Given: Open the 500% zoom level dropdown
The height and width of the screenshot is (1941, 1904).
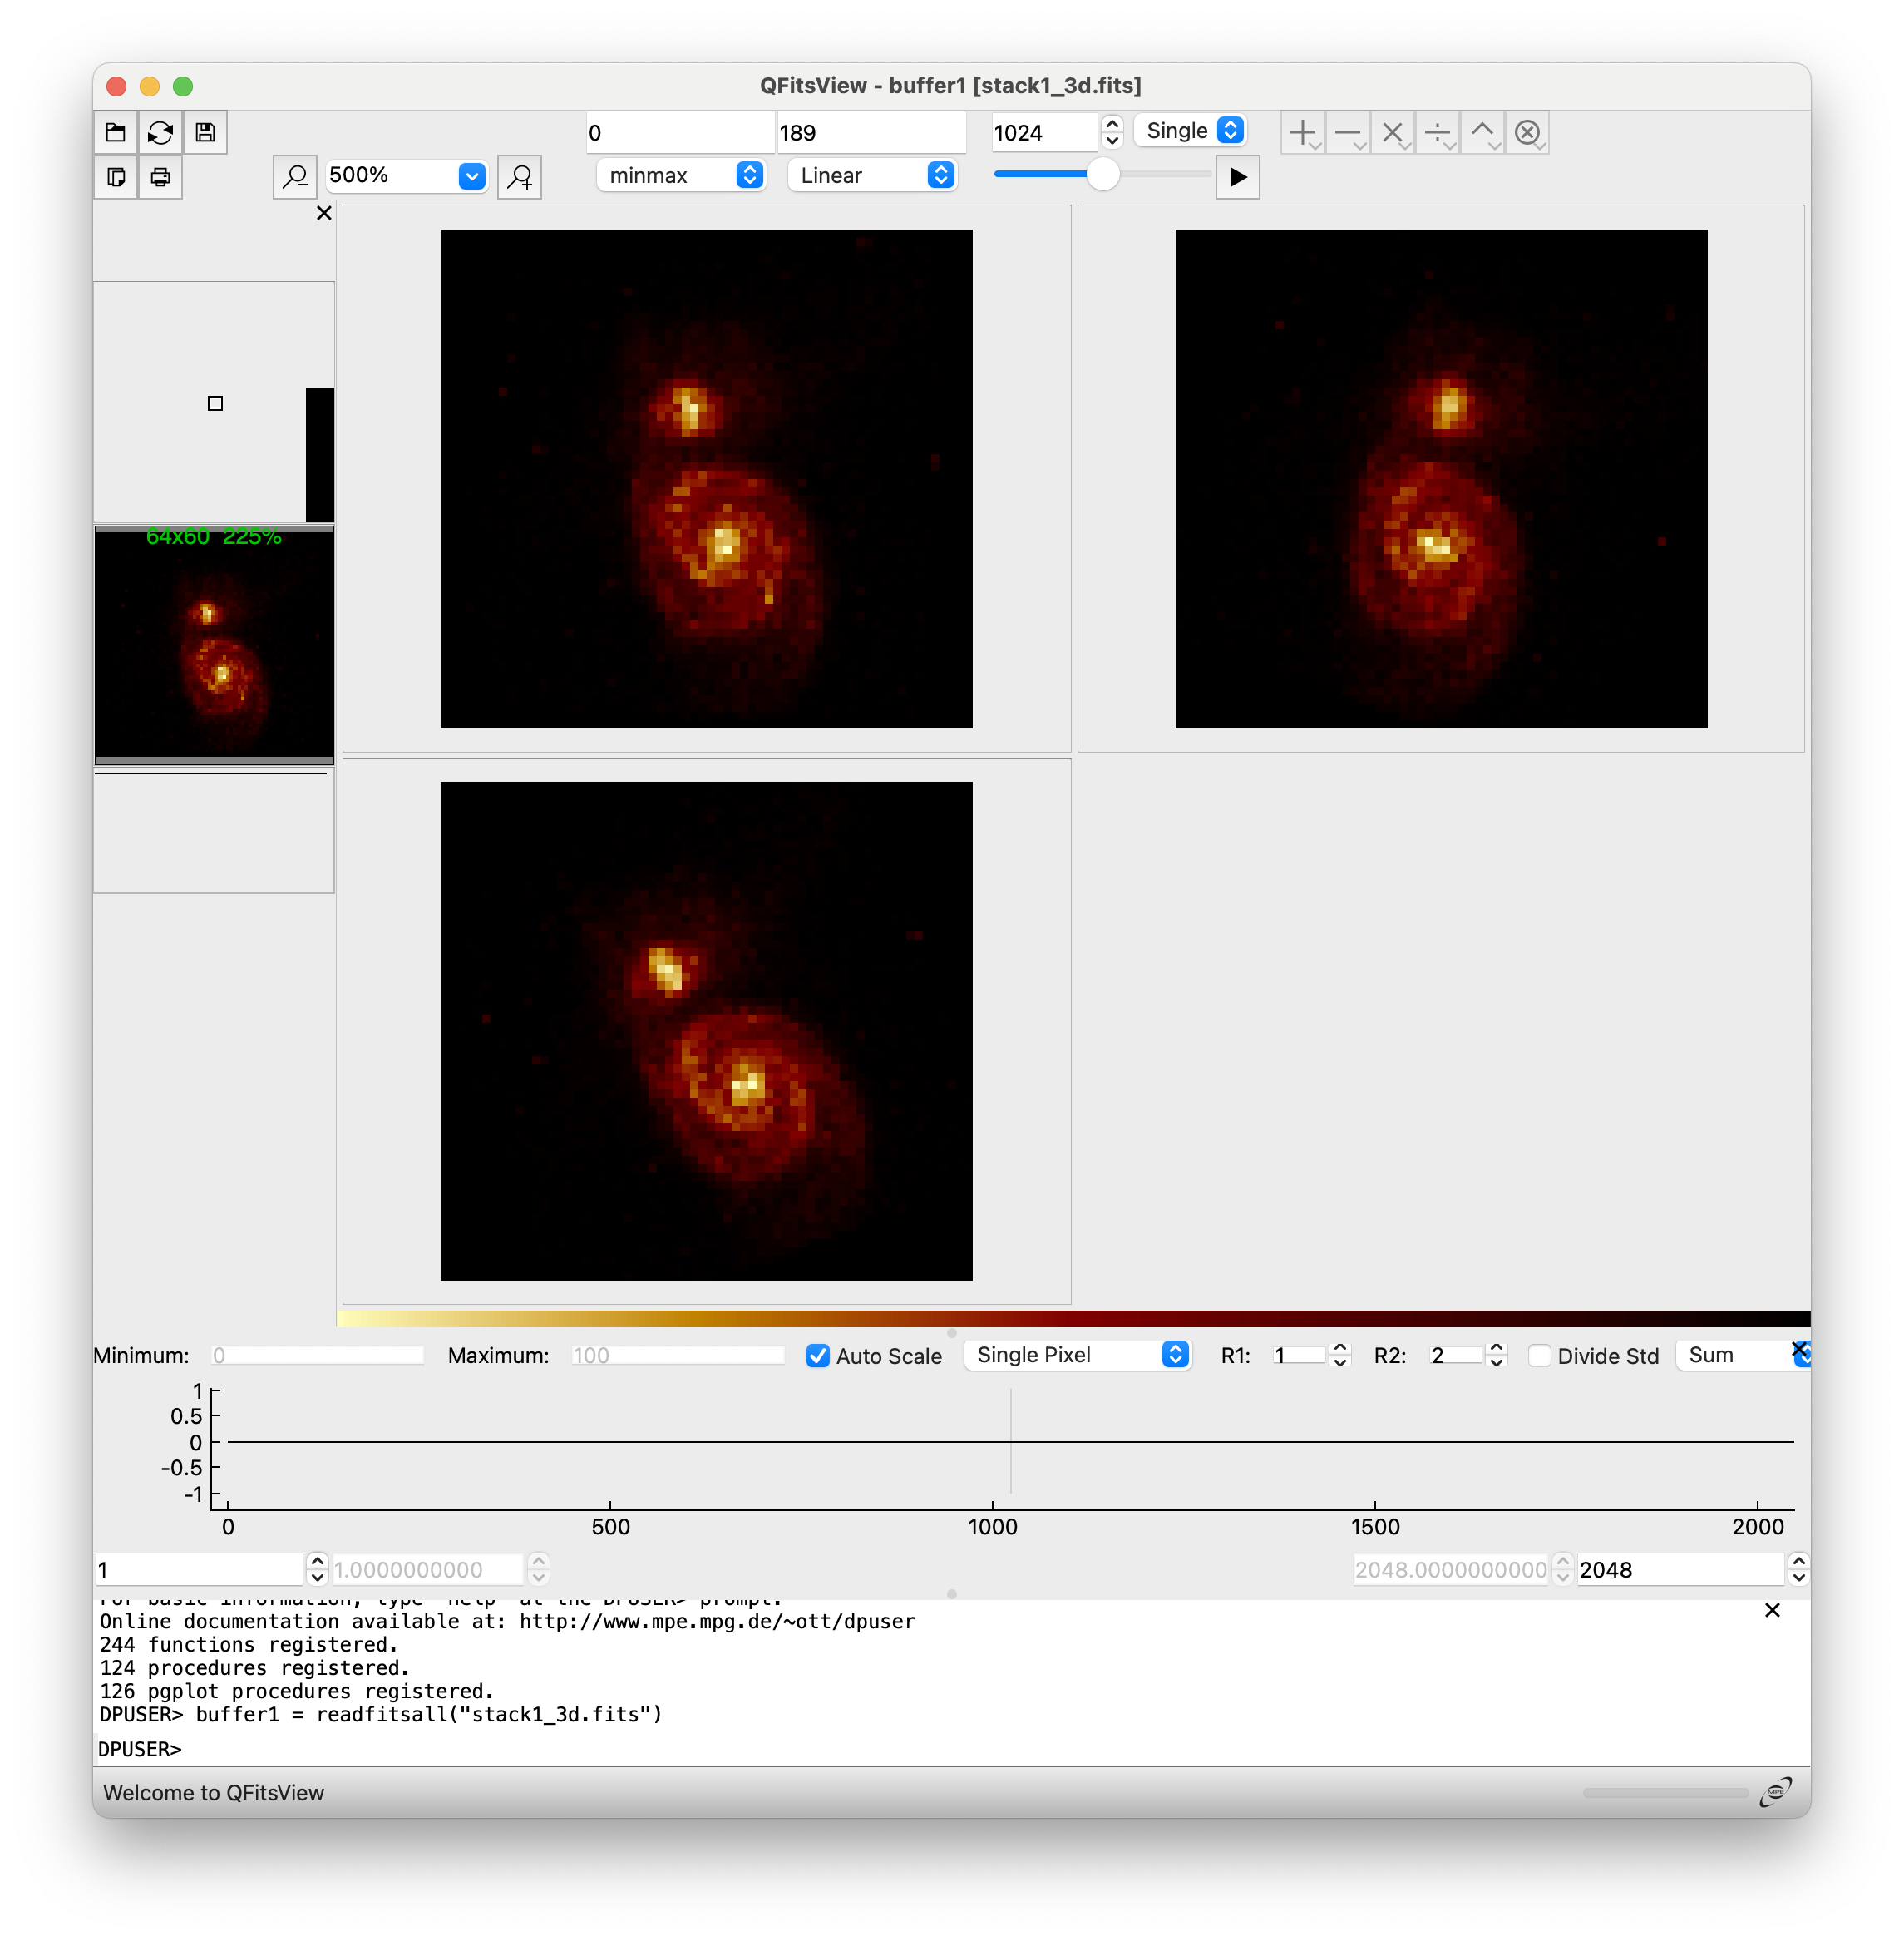Looking at the screenshot, I should click(x=471, y=176).
